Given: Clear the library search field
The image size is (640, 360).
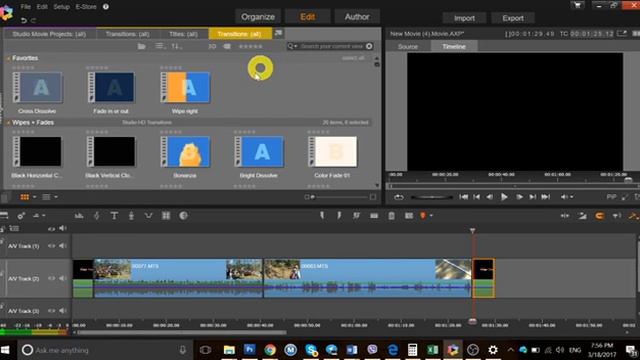Looking at the screenshot, I should coord(369,46).
